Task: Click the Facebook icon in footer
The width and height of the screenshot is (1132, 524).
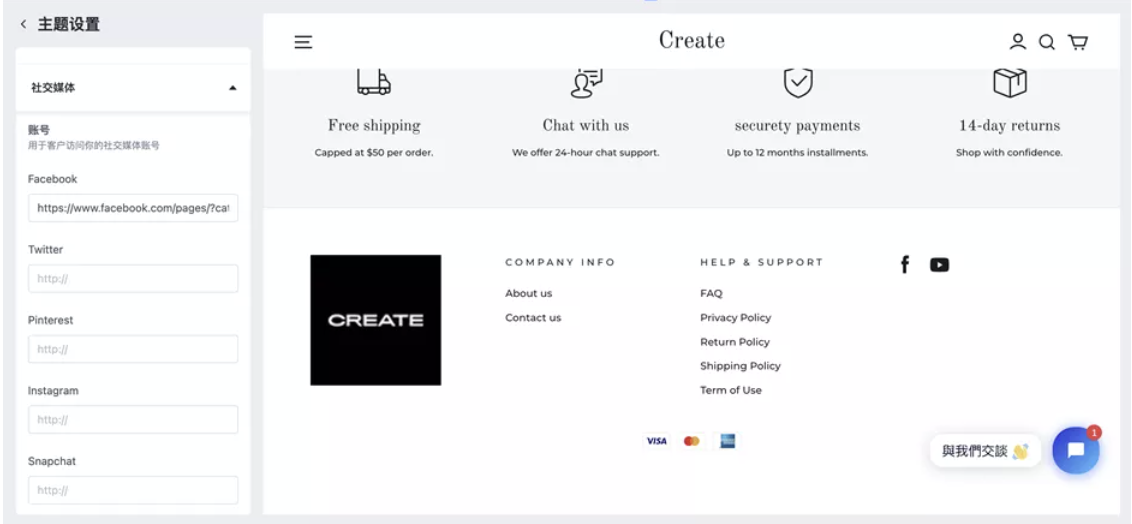Action: [905, 264]
